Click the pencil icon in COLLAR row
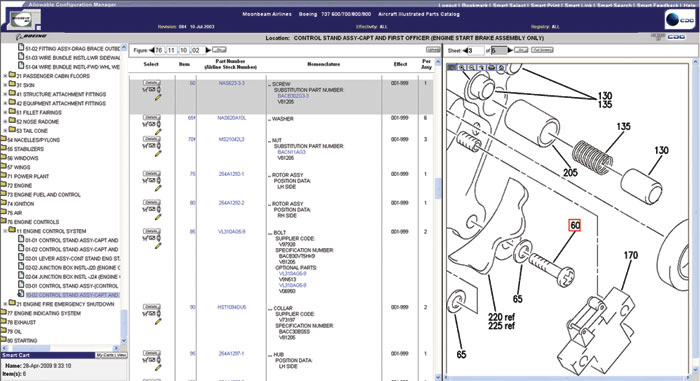 tap(158, 321)
